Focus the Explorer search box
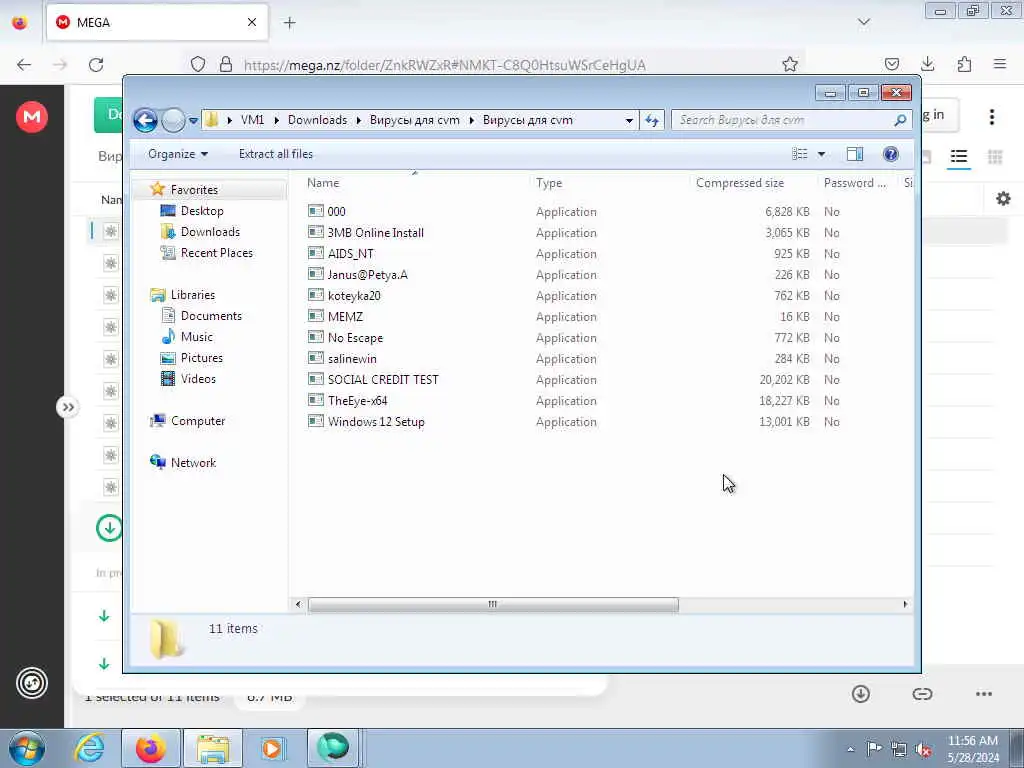Image resolution: width=1024 pixels, height=768 pixels. [x=792, y=120]
